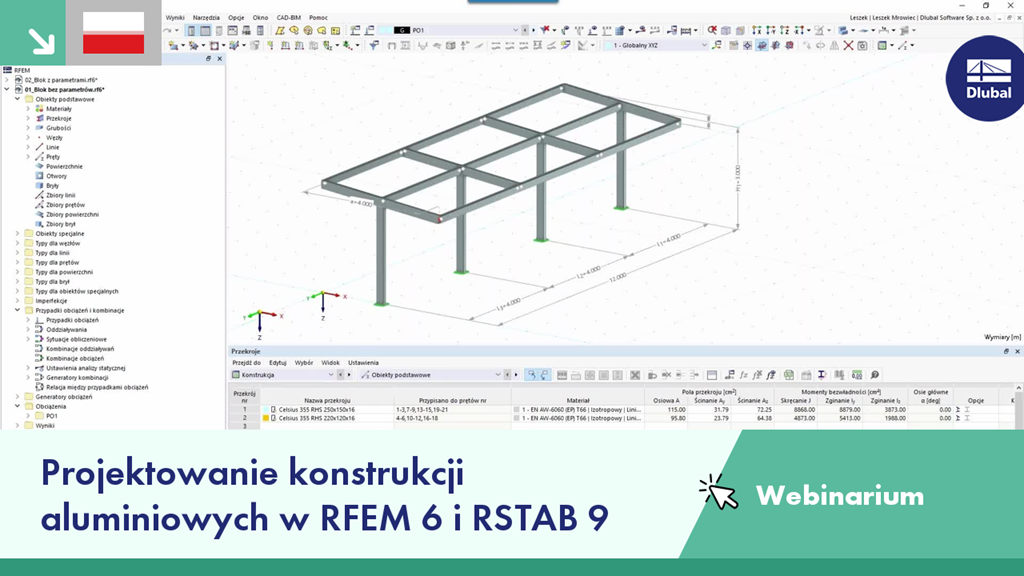
Task: Click the Materiały icon in navigator tree
Action: pyautogui.click(x=39, y=109)
